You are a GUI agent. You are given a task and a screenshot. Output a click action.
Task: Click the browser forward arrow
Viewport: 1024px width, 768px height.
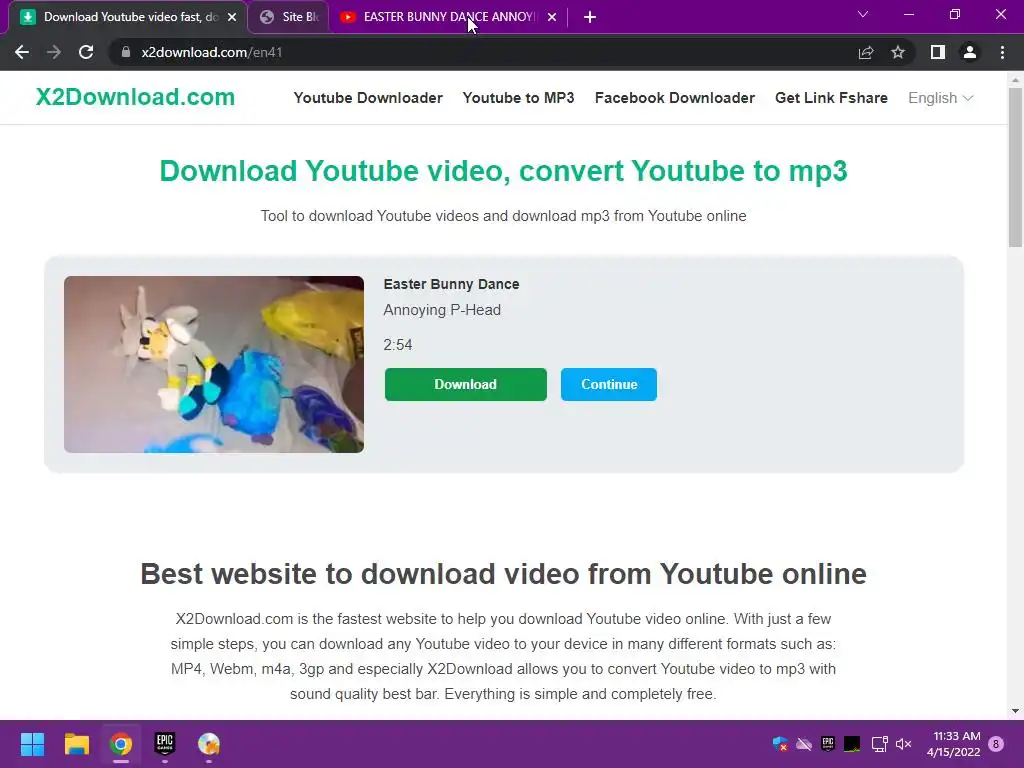pyautogui.click(x=54, y=52)
